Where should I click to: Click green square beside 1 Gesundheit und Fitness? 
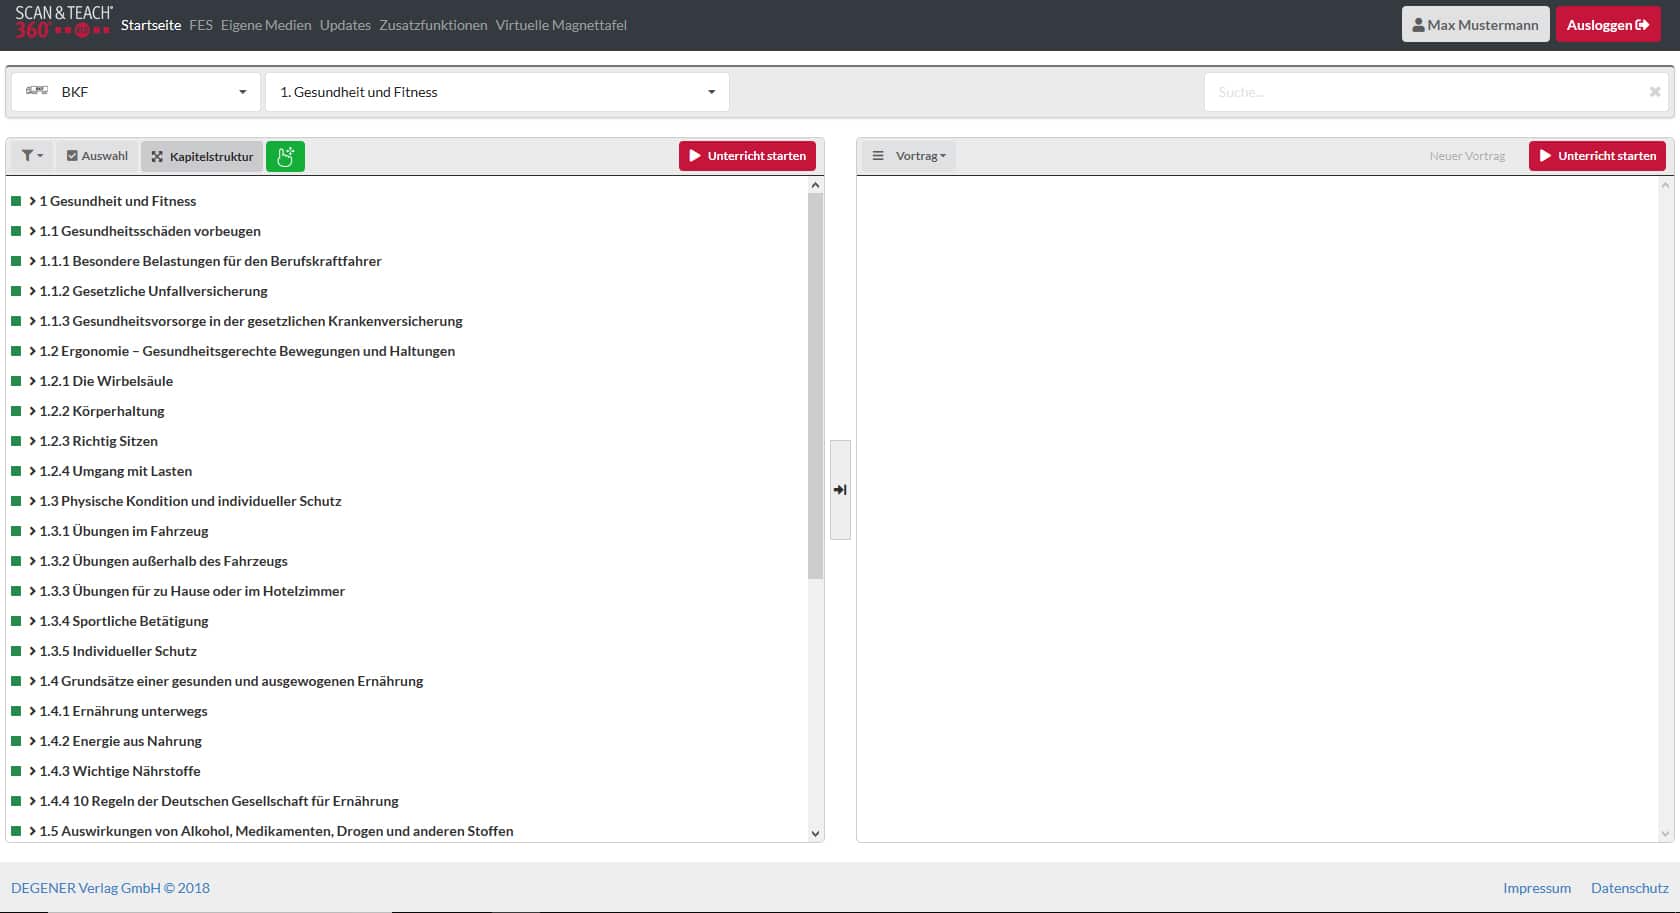[16, 201]
